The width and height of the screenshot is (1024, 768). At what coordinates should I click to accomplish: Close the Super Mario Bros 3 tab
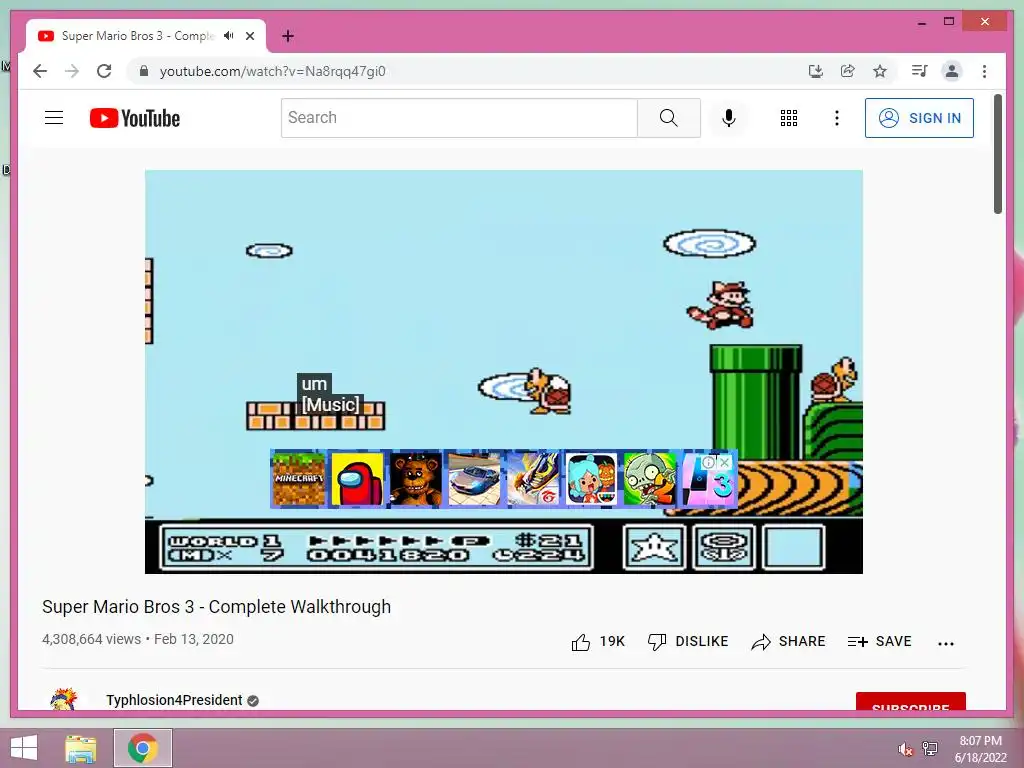click(250, 36)
